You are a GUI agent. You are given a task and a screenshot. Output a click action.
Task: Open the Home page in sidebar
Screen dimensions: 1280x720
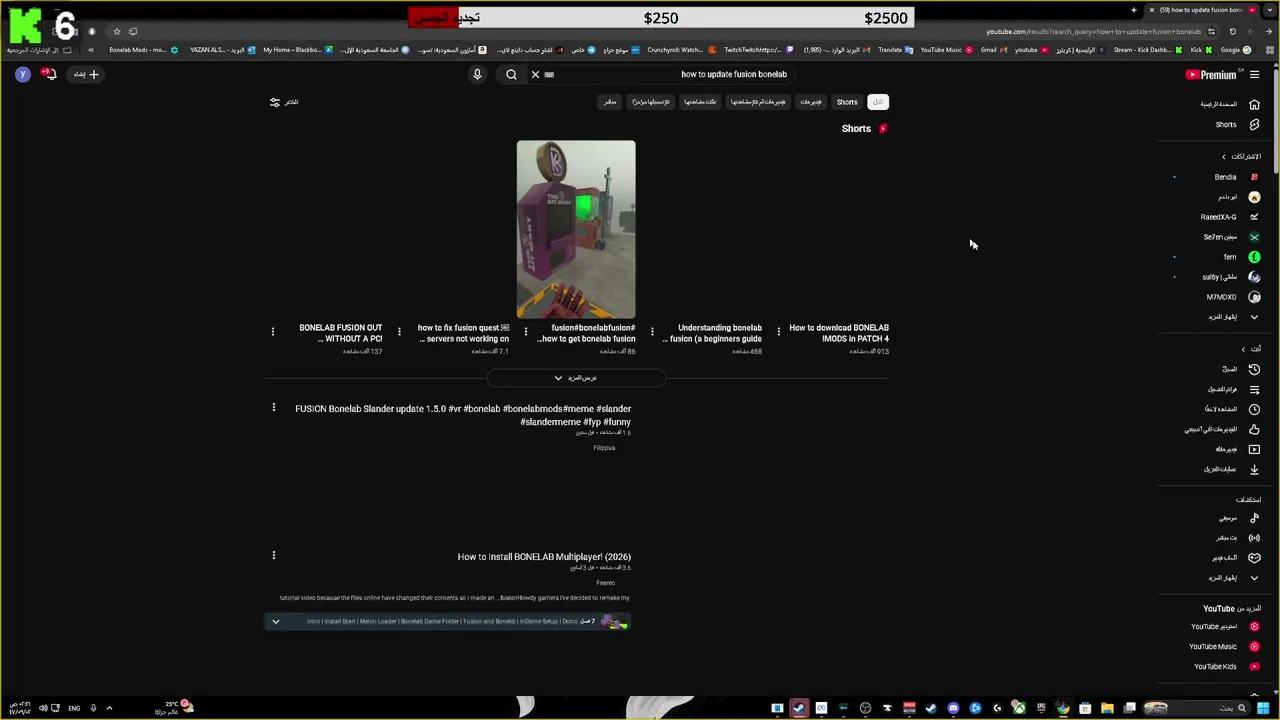1230,104
